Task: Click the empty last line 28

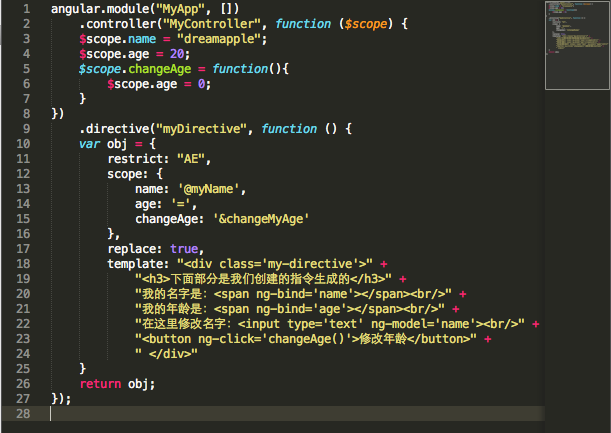Action: [300, 414]
